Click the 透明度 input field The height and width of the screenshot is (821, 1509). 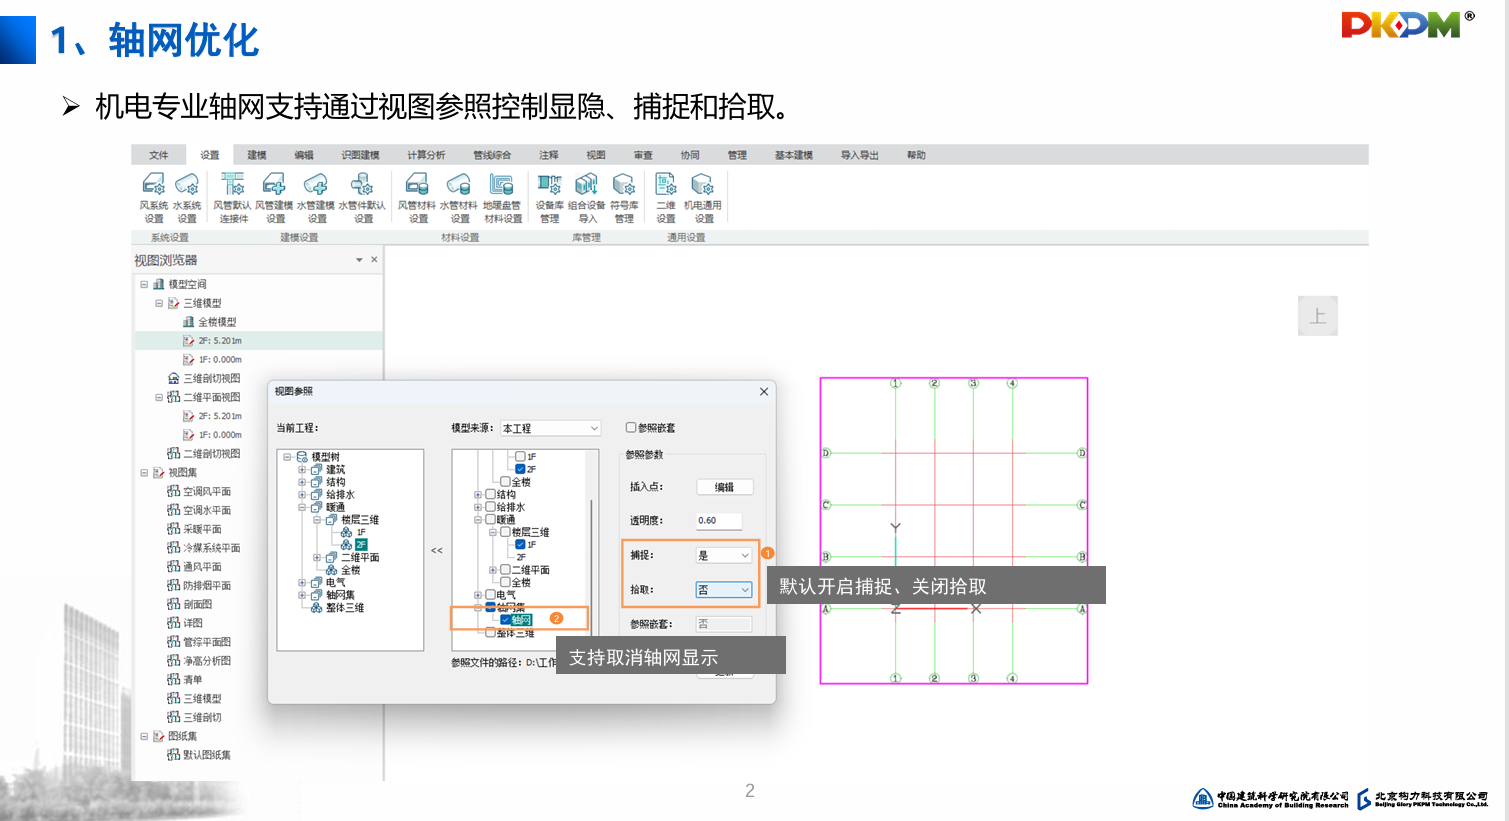[x=719, y=521]
